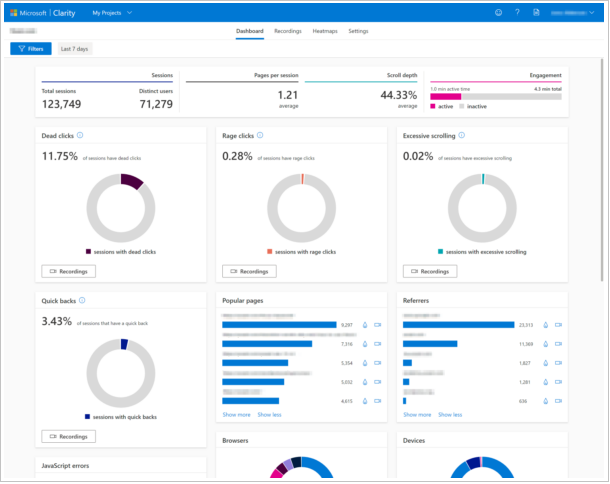
Task: Click the top popular page bar 9,297
Action: tap(279, 325)
